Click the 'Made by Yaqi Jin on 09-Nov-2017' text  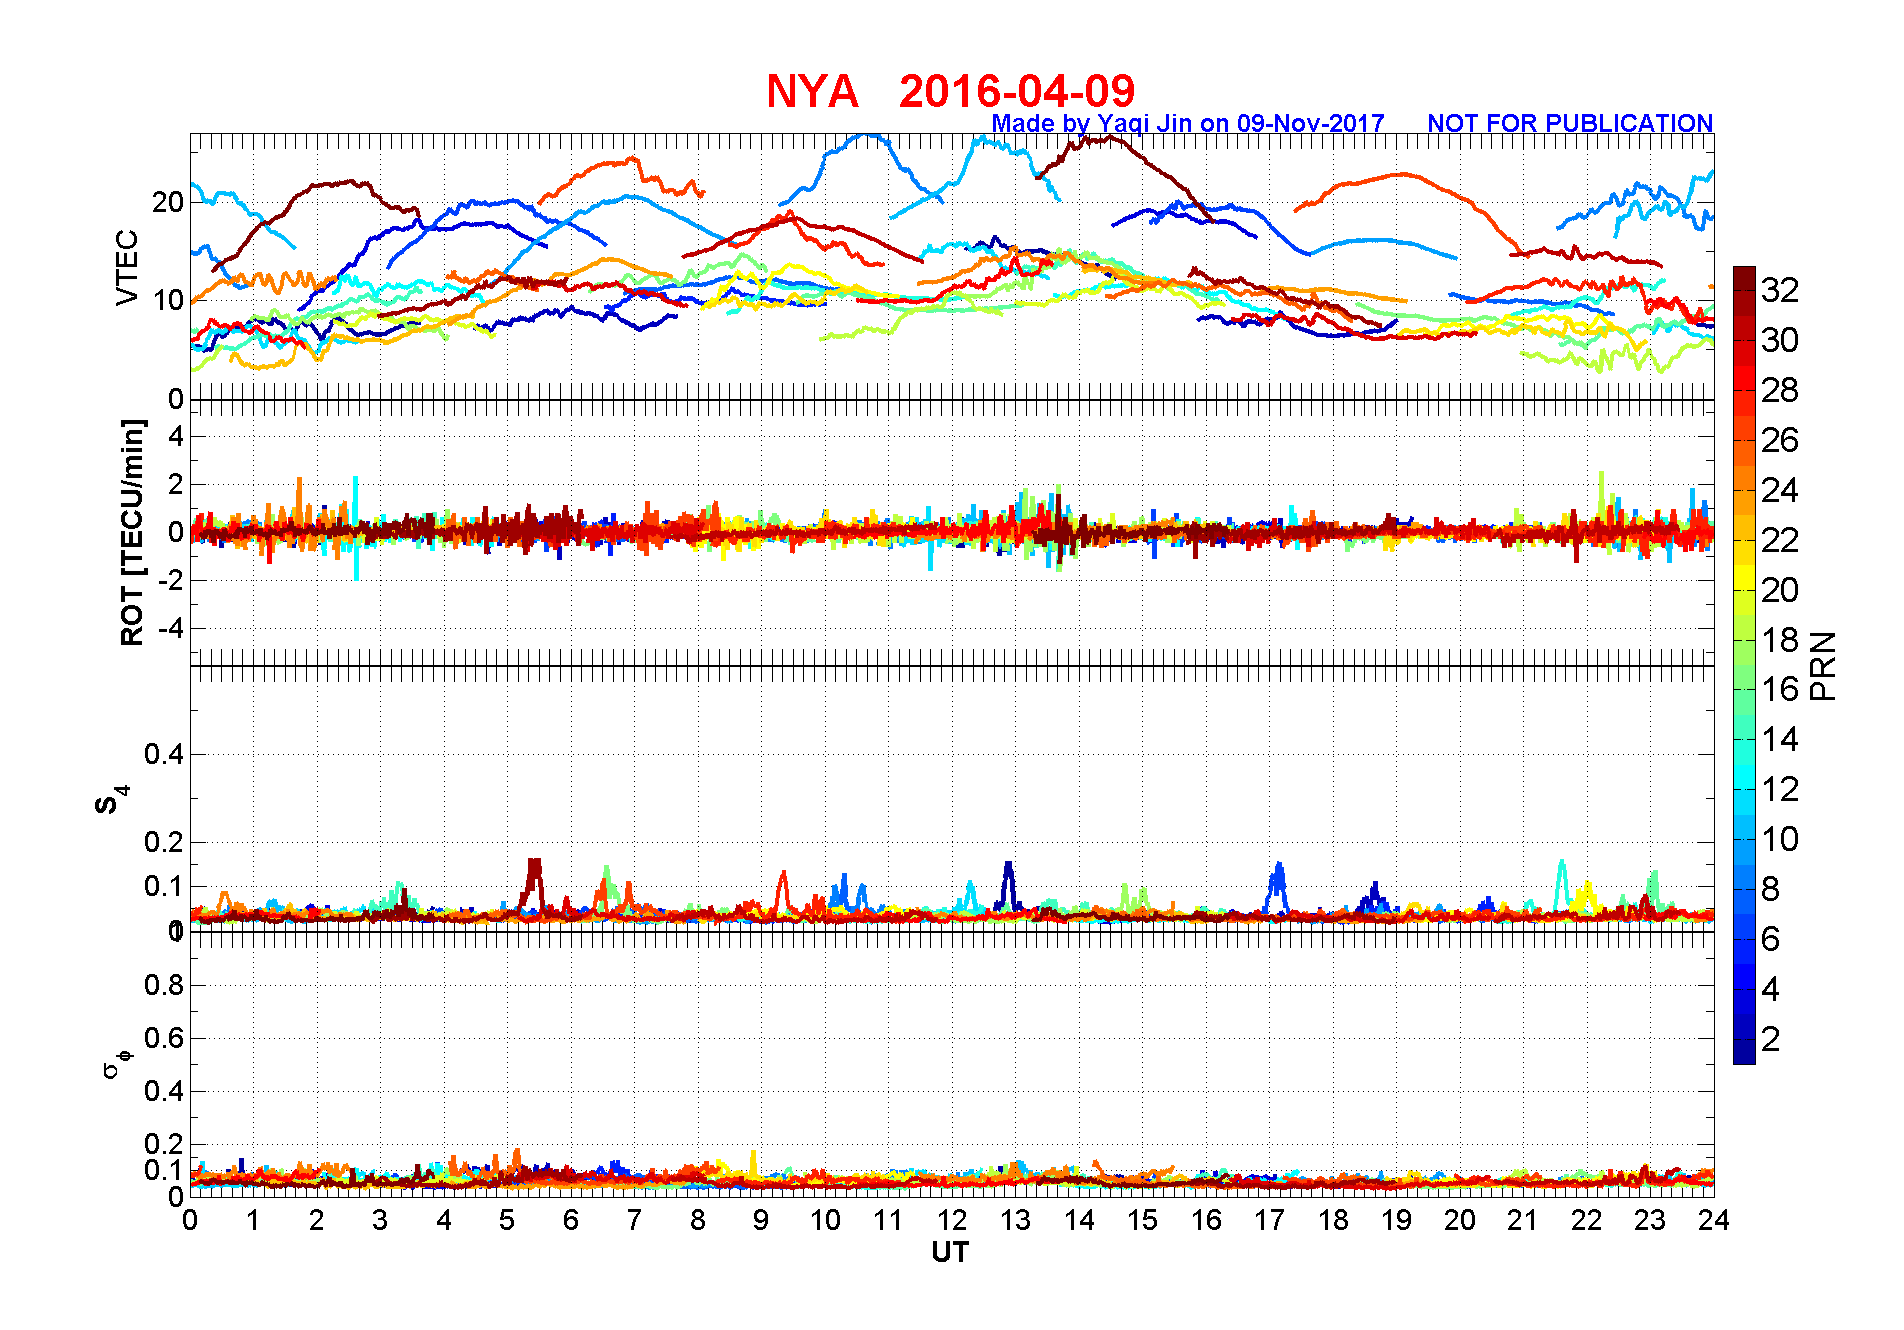(1188, 123)
